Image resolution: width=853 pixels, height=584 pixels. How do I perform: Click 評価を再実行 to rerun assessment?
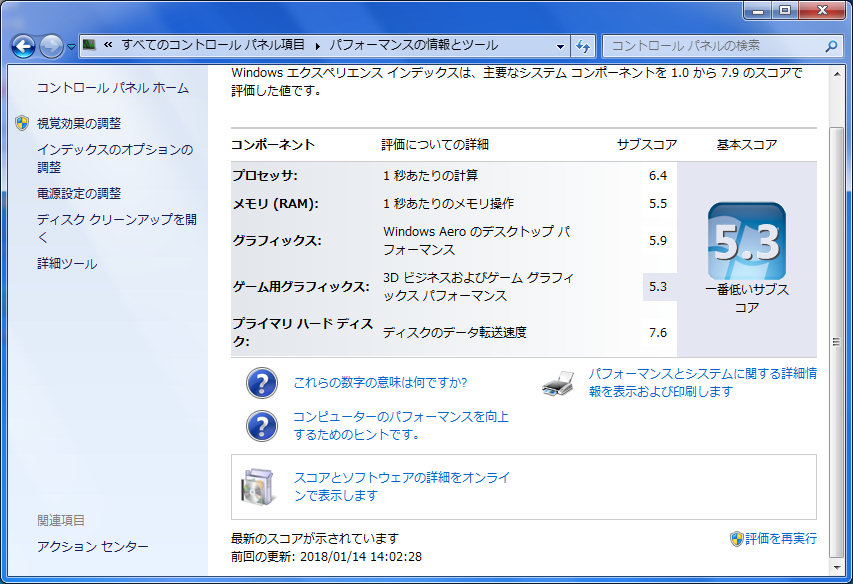click(781, 539)
